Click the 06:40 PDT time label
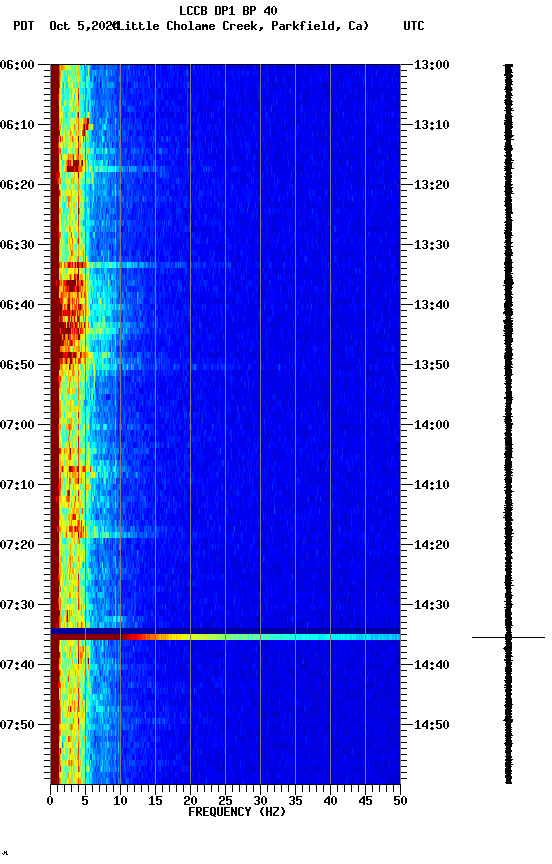 pyautogui.click(x=17, y=305)
